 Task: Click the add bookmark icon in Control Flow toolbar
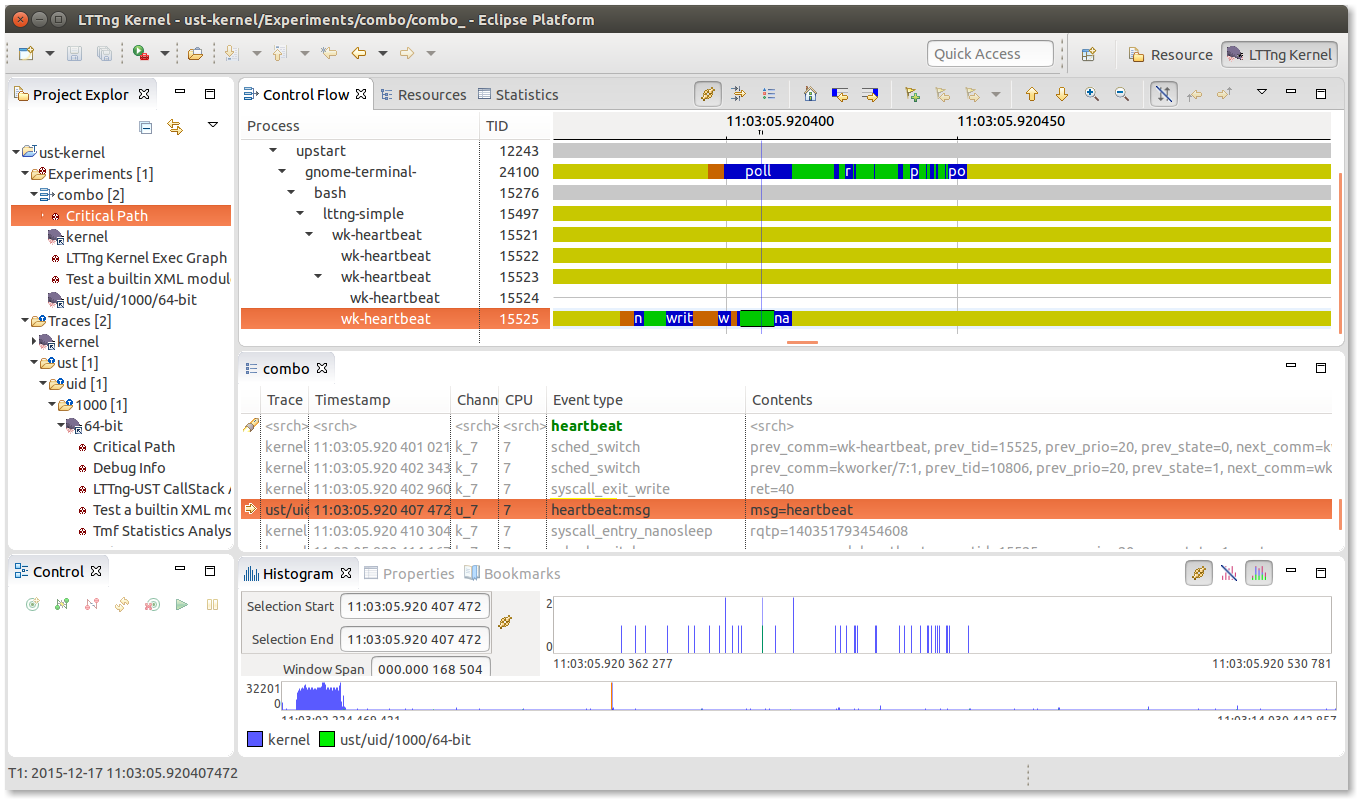tap(912, 94)
